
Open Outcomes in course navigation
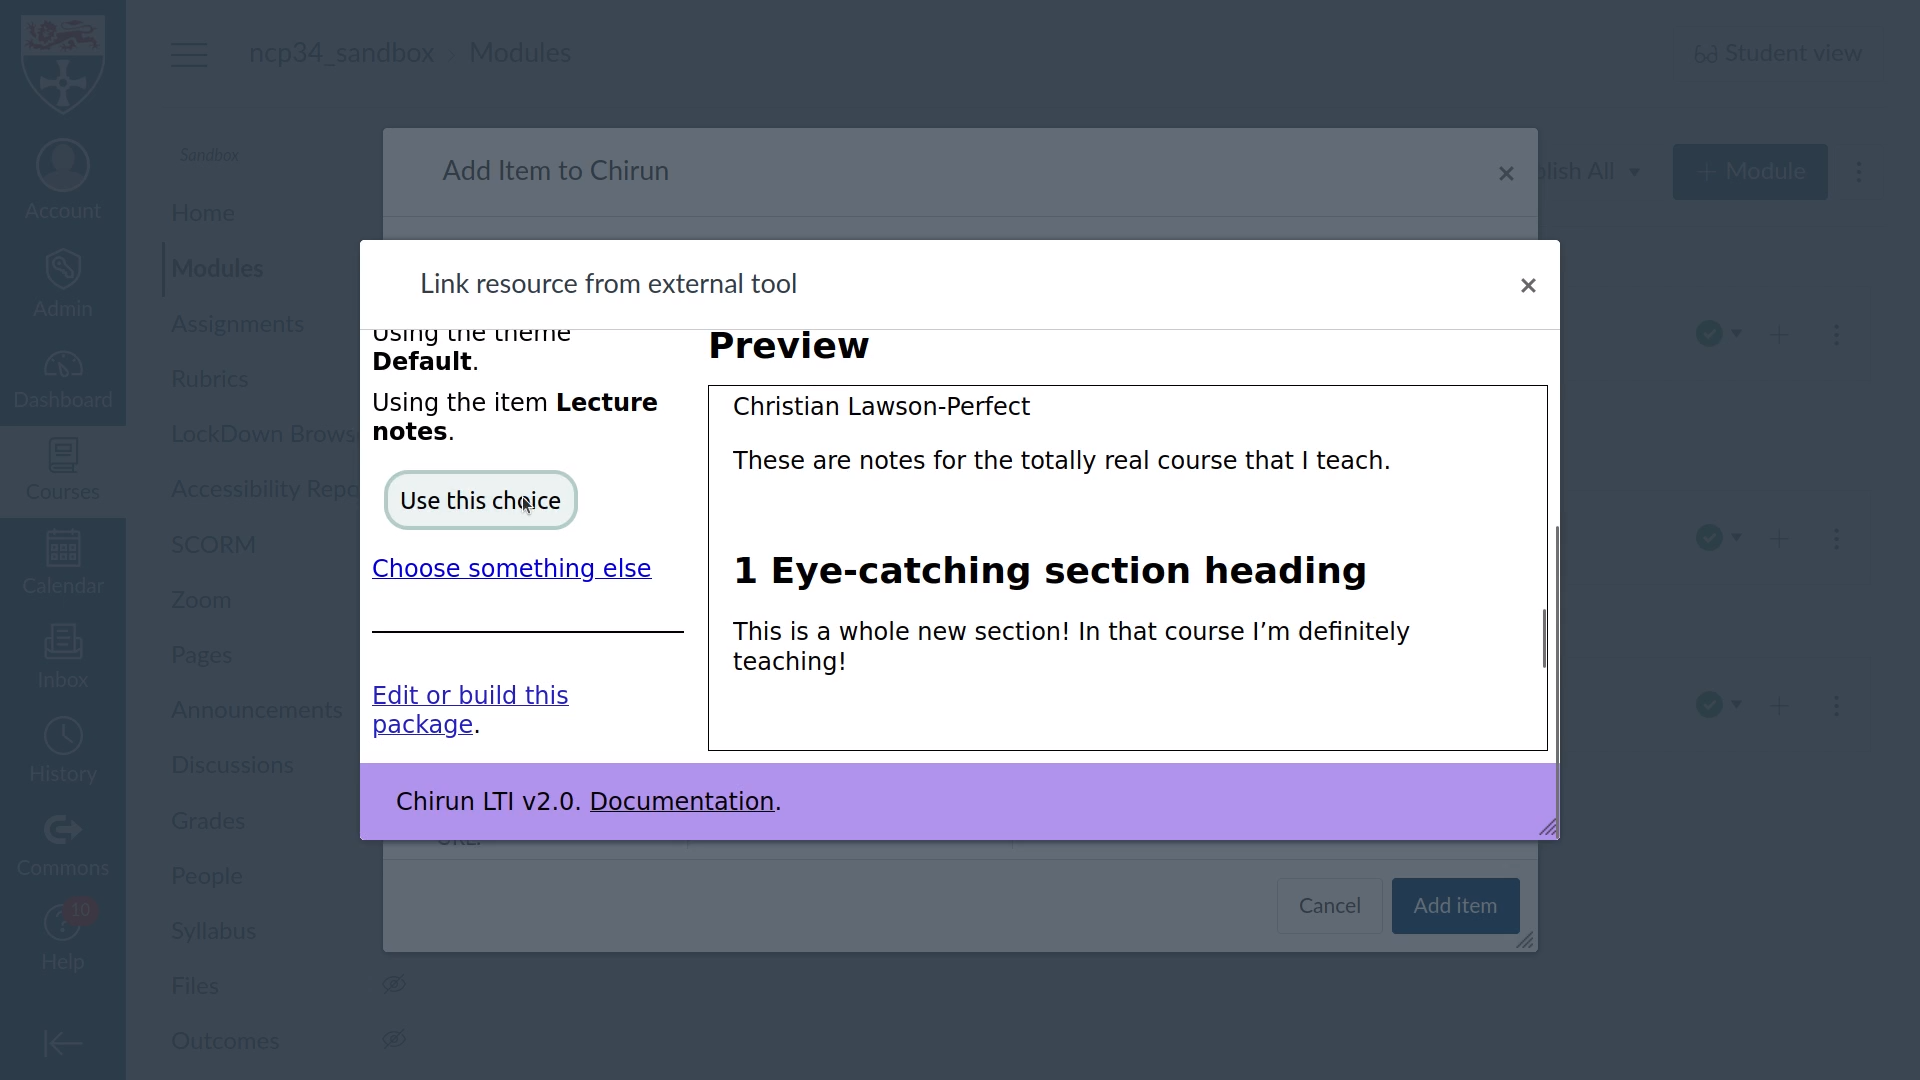(225, 1041)
